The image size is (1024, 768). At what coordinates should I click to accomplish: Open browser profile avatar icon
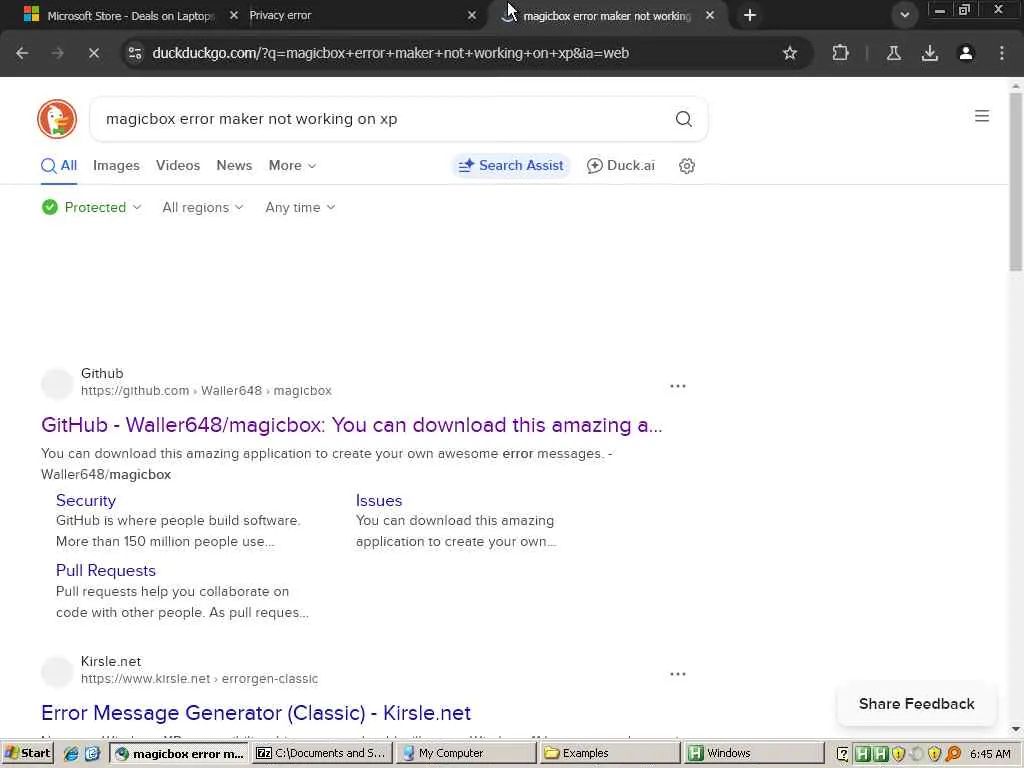click(966, 53)
